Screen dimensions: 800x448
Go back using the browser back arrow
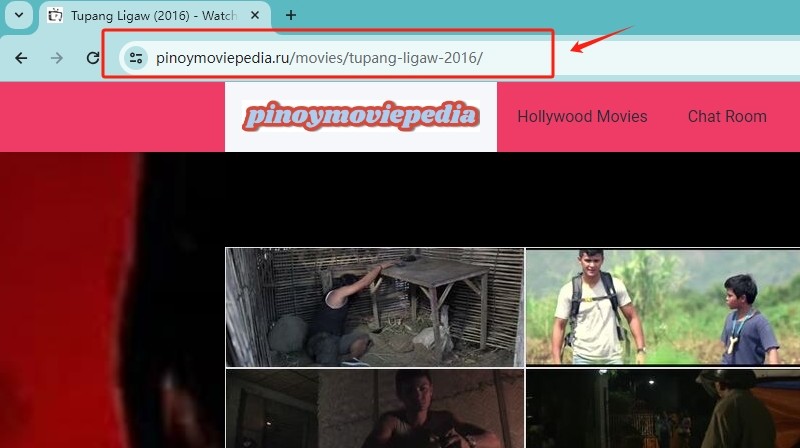point(21,58)
